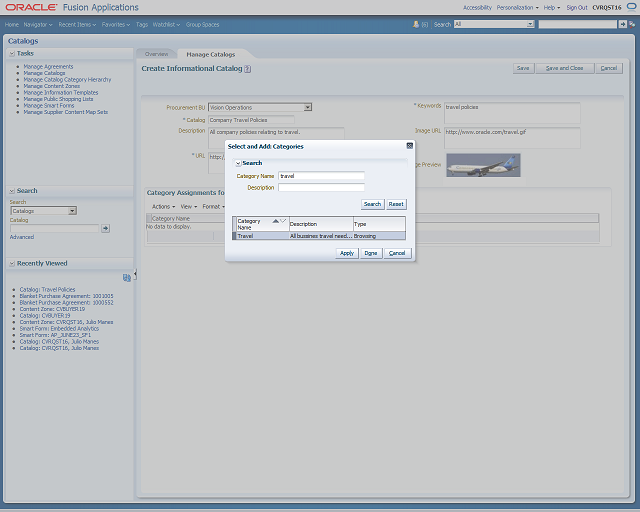Open the global Search All dropdown
Screen dimensions: 640x512
coord(530,24)
